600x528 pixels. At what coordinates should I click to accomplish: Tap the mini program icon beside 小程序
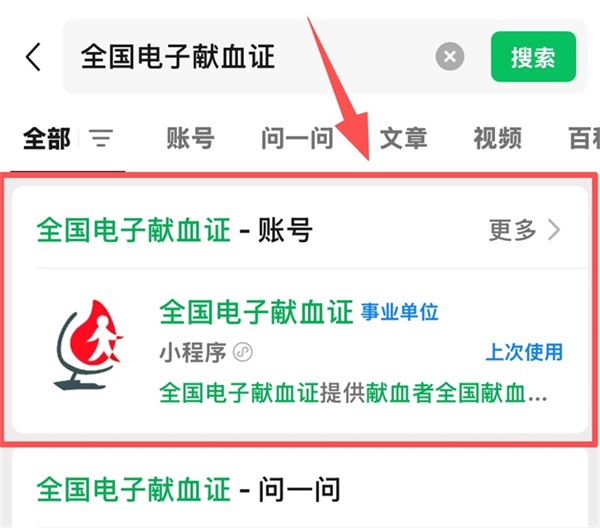243,352
